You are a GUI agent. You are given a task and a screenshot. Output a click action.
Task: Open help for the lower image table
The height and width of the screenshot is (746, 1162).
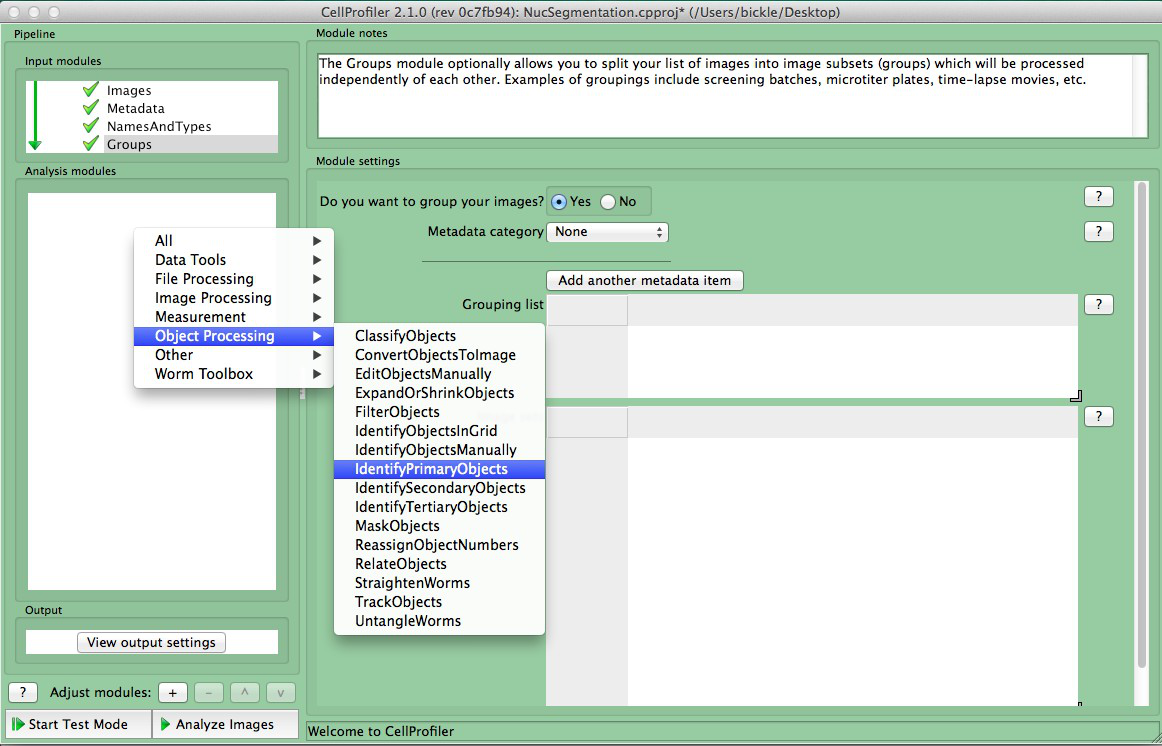click(x=1098, y=416)
